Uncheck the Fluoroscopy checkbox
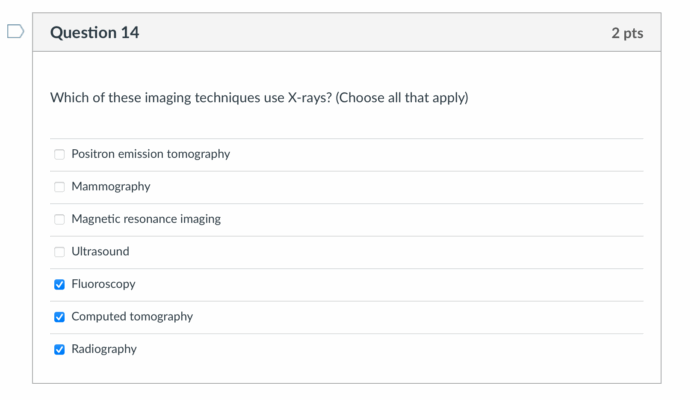Viewport: 700px width, 400px height. (x=59, y=284)
